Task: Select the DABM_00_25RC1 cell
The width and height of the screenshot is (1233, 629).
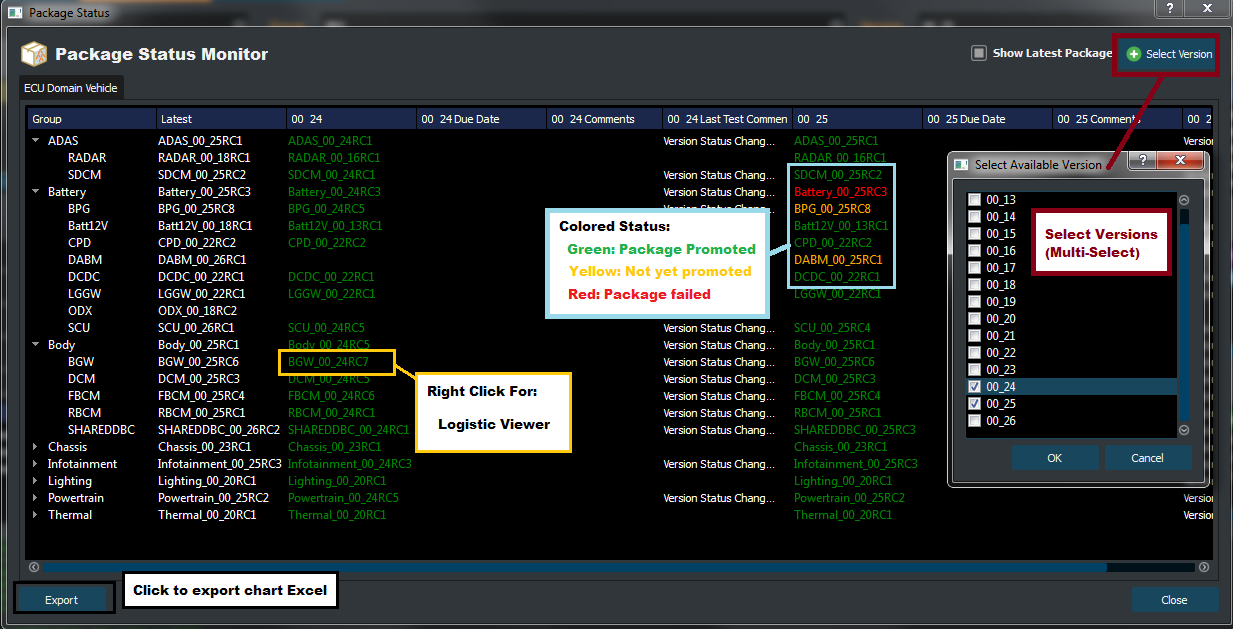Action: pyautogui.click(x=838, y=260)
